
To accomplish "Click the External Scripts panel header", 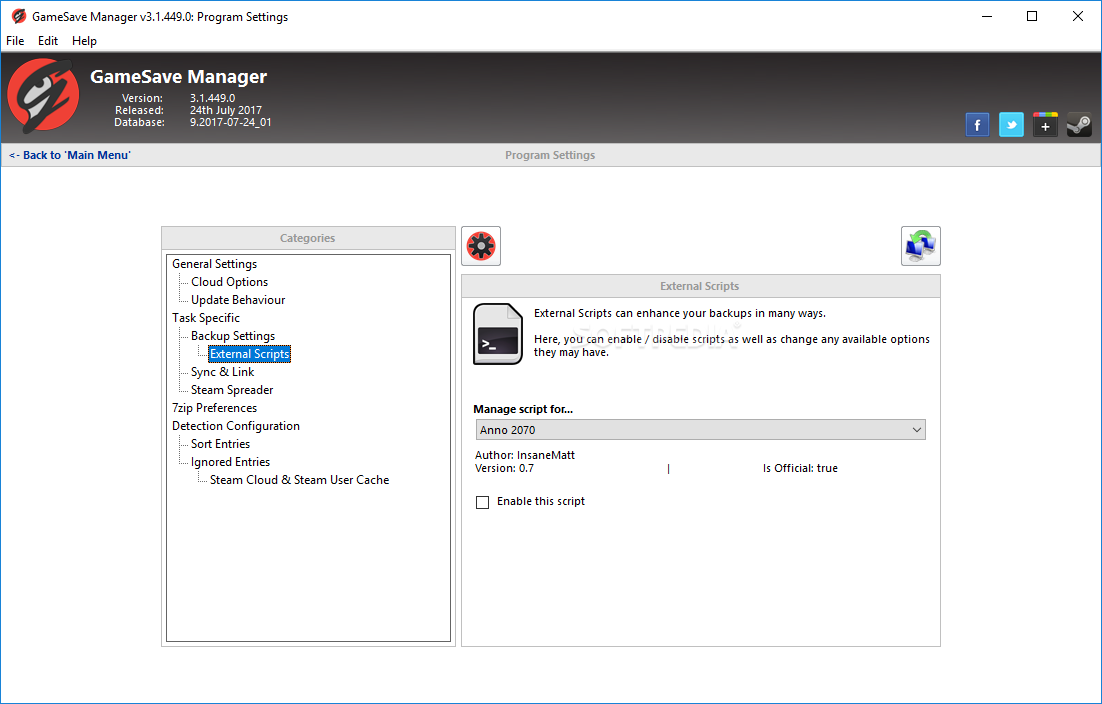I will (x=700, y=286).
